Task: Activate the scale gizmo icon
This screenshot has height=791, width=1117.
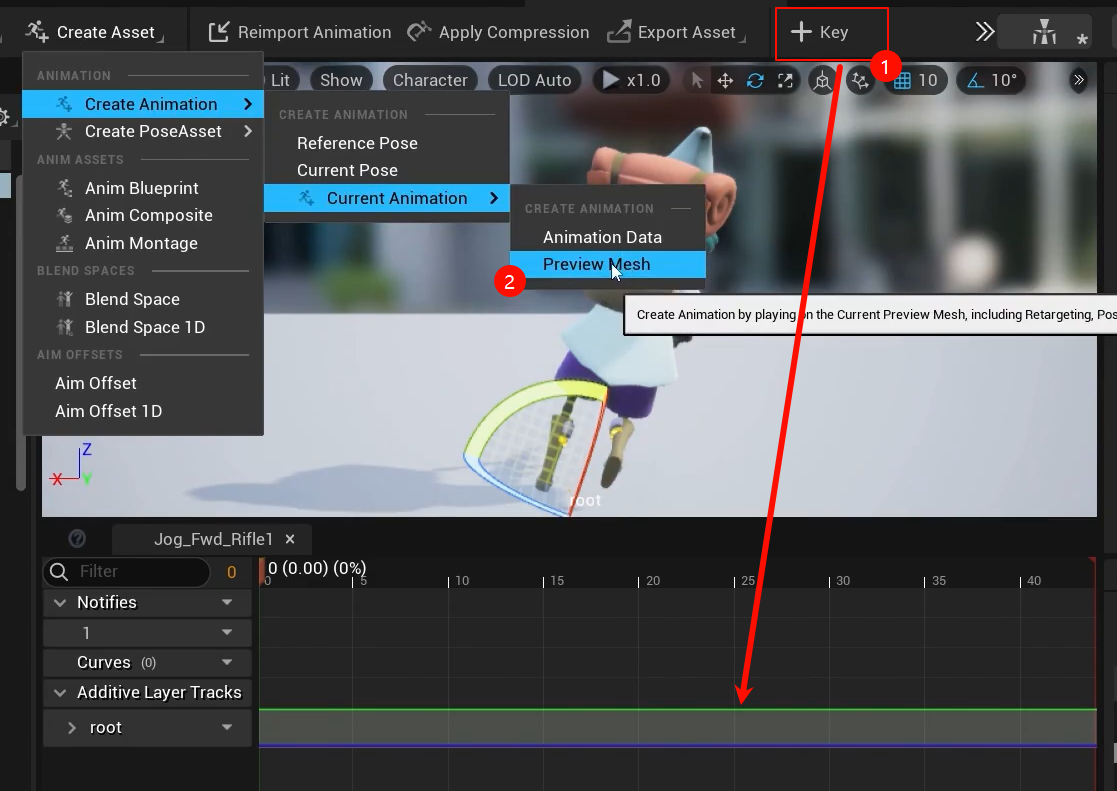Action: tap(785, 81)
